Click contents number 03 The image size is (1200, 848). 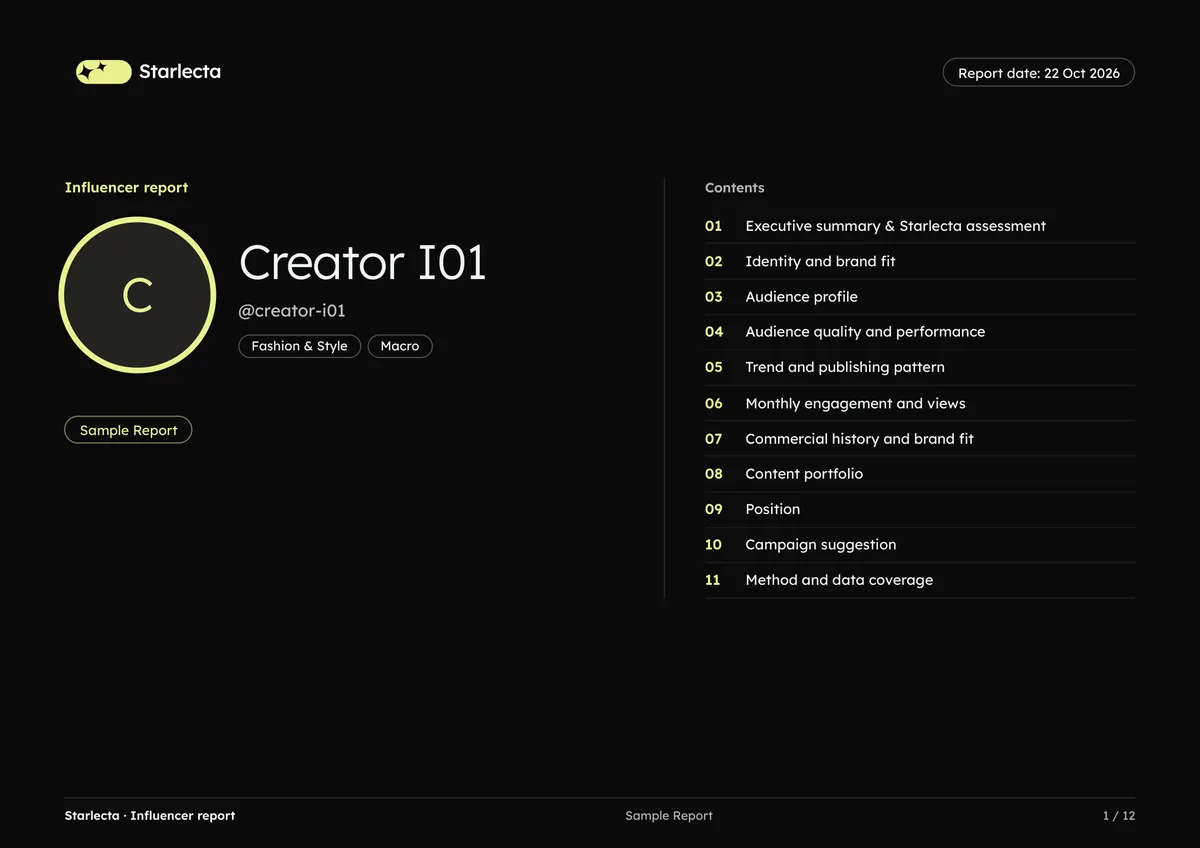pyautogui.click(x=713, y=297)
